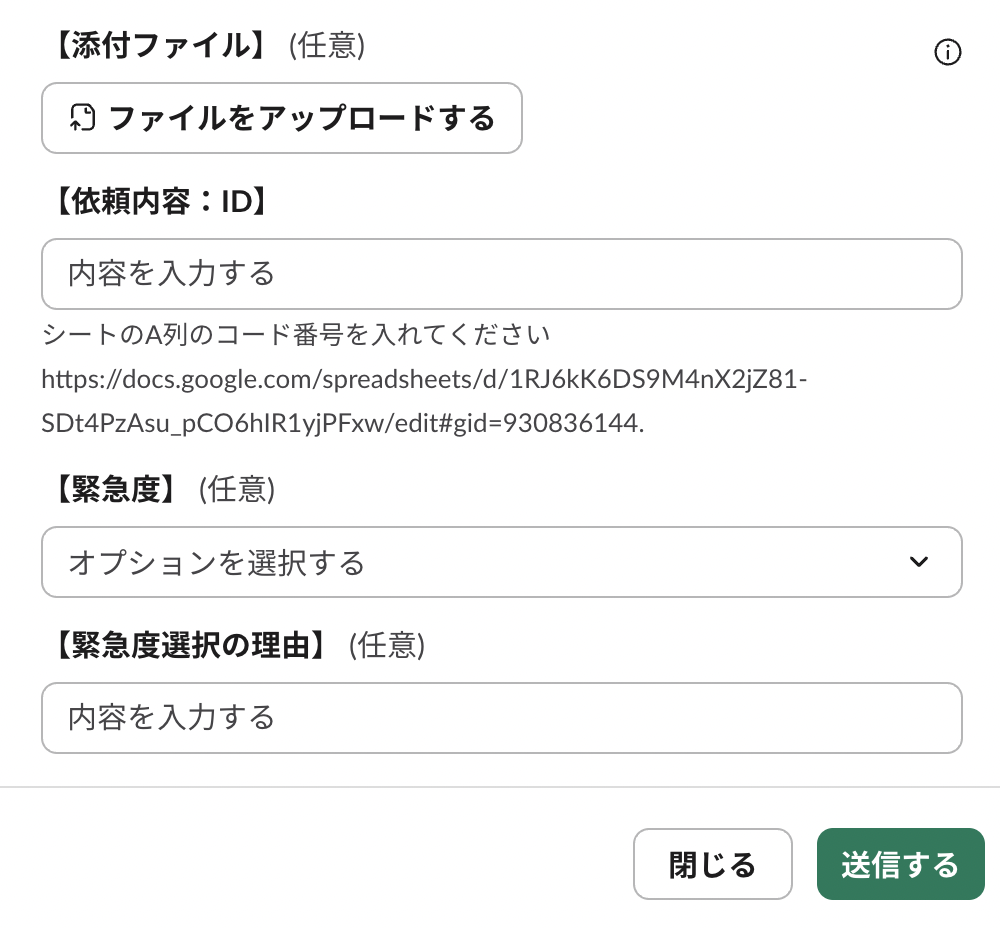
Task: Open the 緊急度 options dropdown
Action: 501,562
